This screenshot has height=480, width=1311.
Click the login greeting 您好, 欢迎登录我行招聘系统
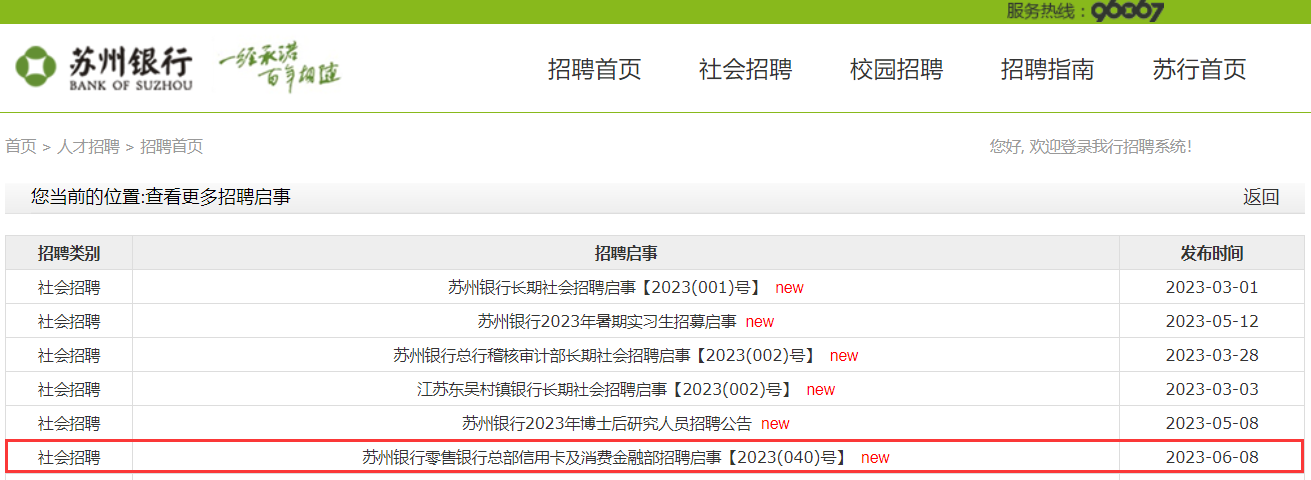click(1091, 146)
